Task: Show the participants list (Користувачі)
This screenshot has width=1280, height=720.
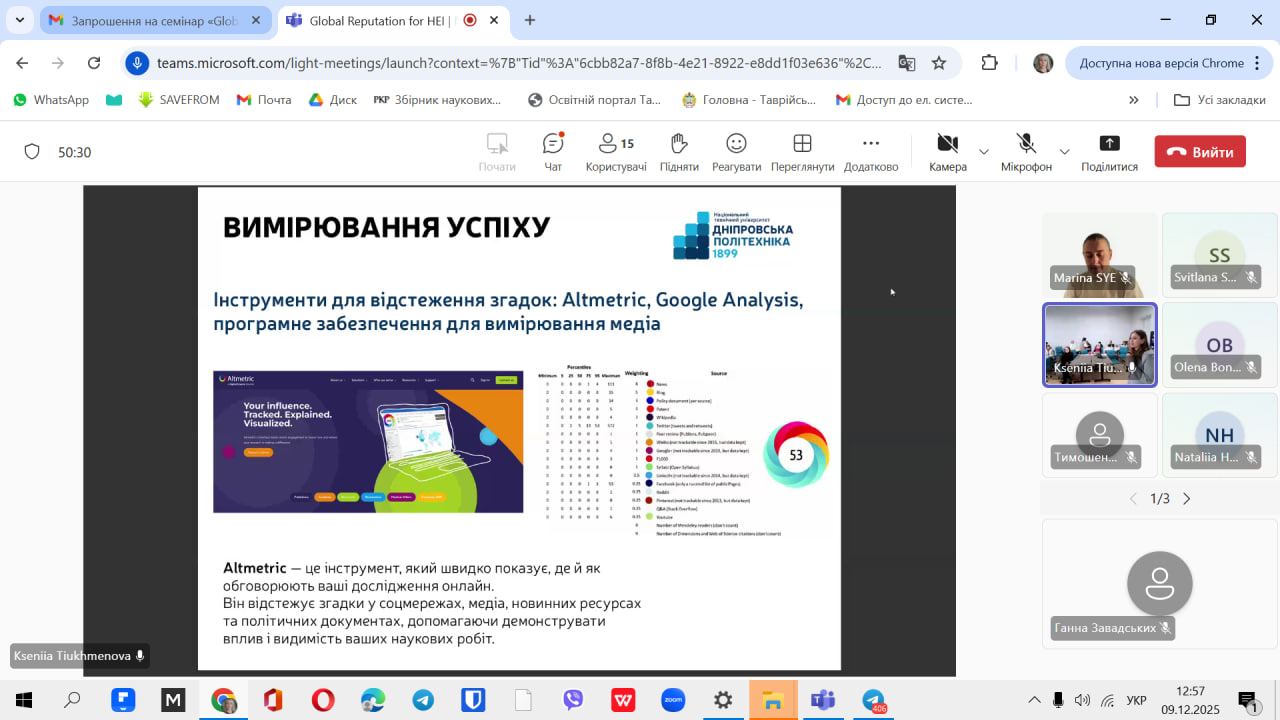Action: click(x=615, y=152)
